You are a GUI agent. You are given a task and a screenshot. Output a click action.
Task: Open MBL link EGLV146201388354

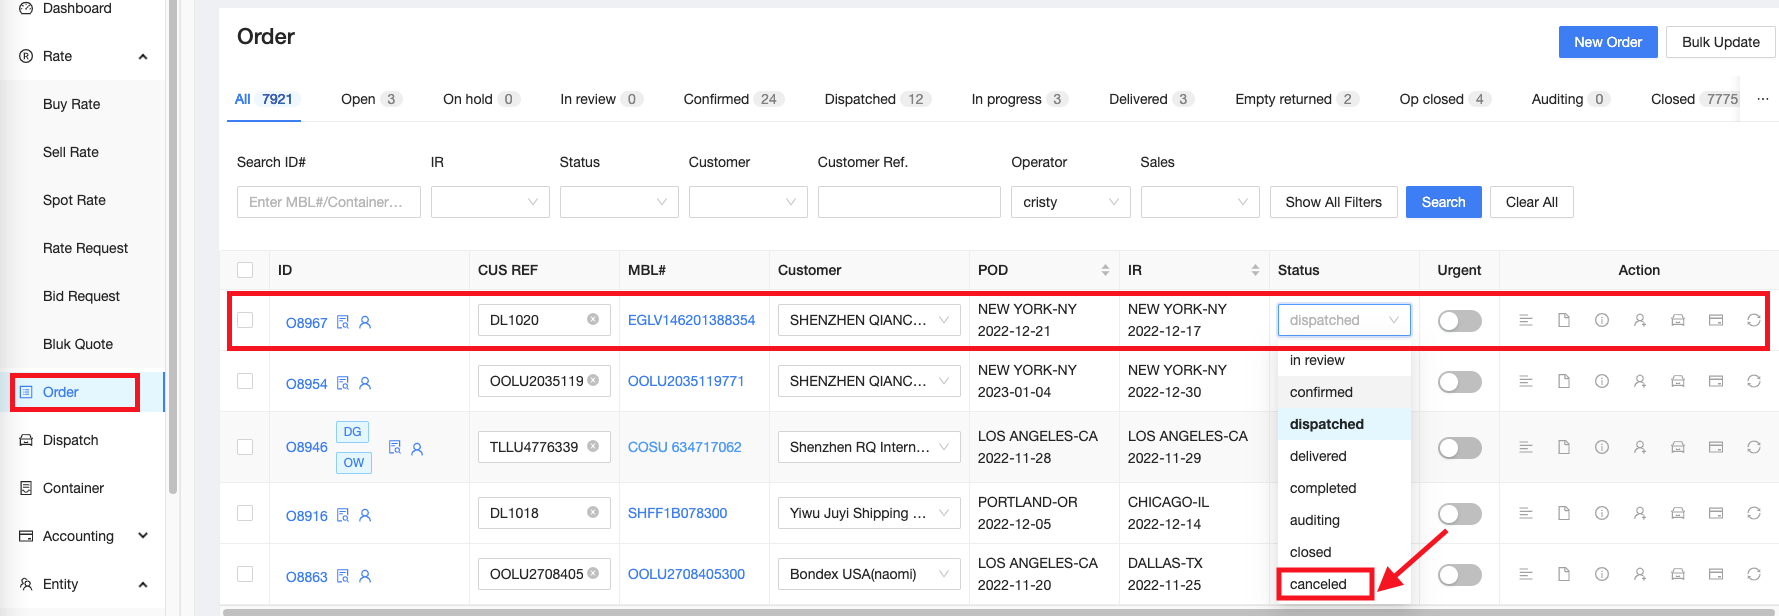point(691,320)
